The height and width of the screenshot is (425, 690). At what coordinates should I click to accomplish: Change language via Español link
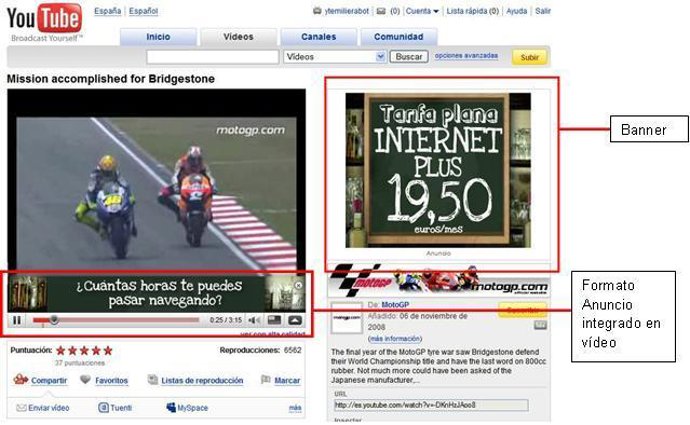(143, 11)
